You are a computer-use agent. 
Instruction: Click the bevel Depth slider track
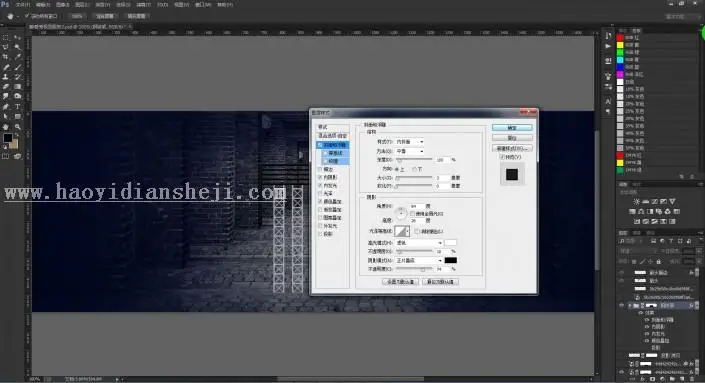pyautogui.click(x=414, y=160)
